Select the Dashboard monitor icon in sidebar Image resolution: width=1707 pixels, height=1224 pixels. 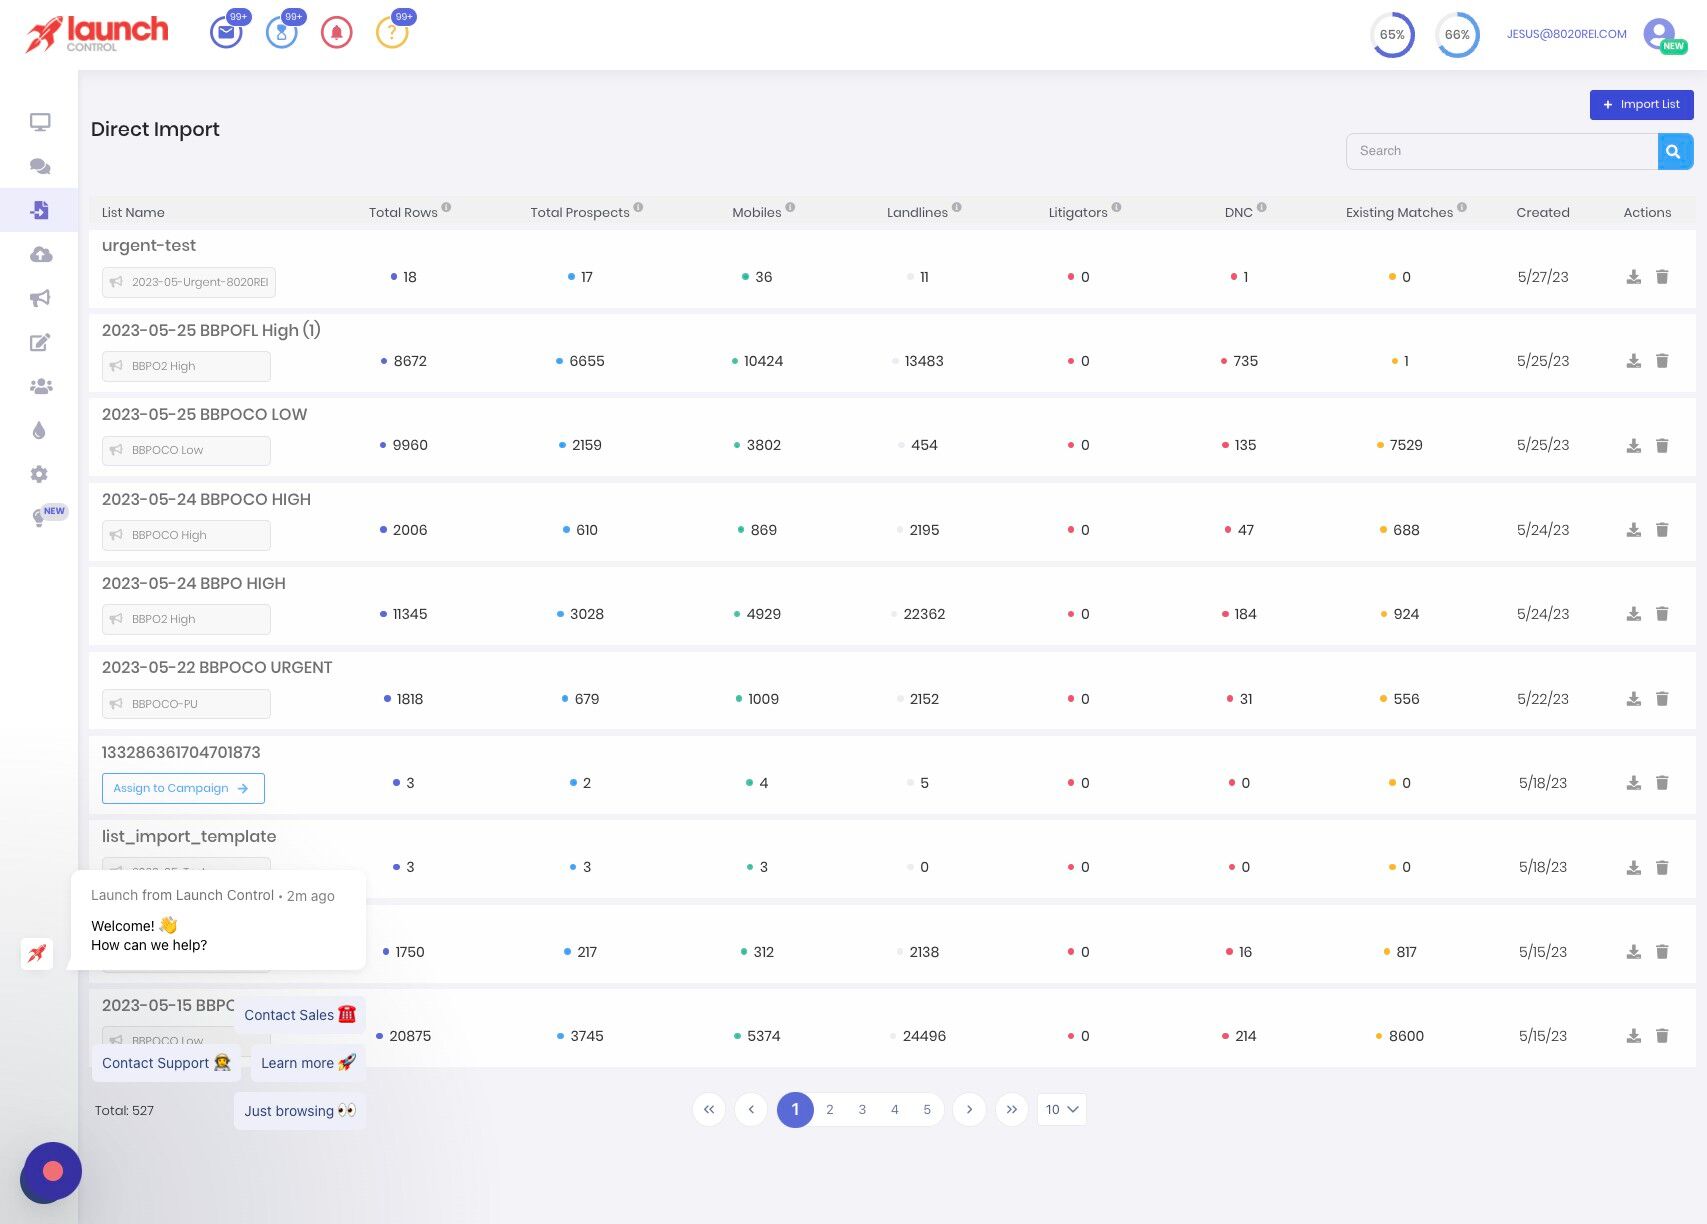(39, 121)
